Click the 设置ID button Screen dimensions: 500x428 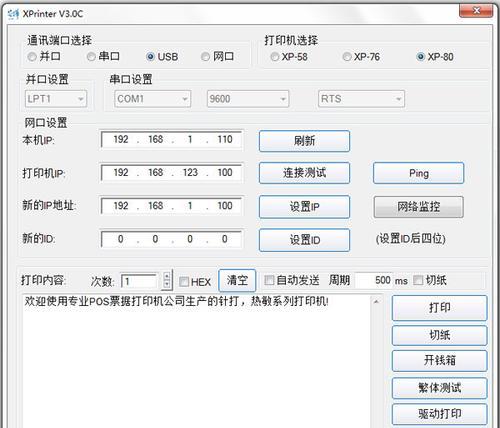click(304, 240)
